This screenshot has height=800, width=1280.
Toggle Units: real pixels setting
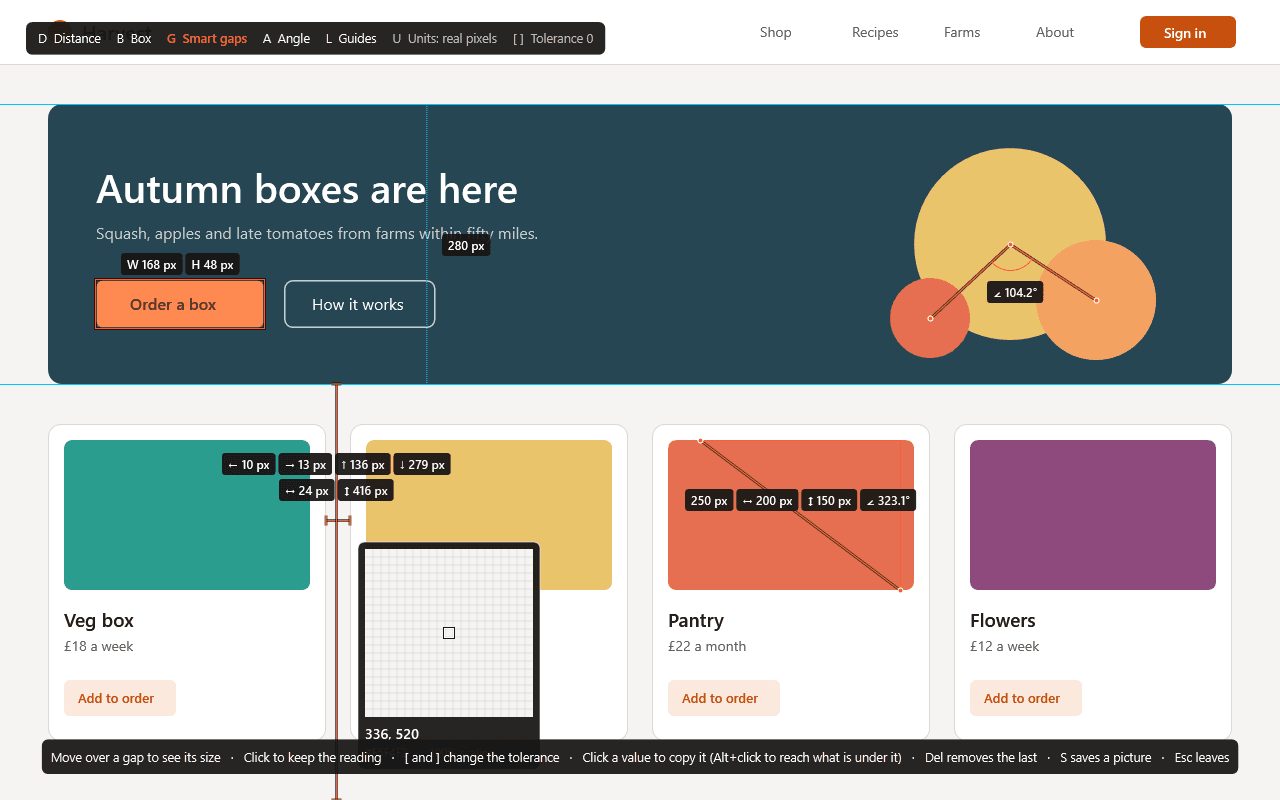pos(445,39)
